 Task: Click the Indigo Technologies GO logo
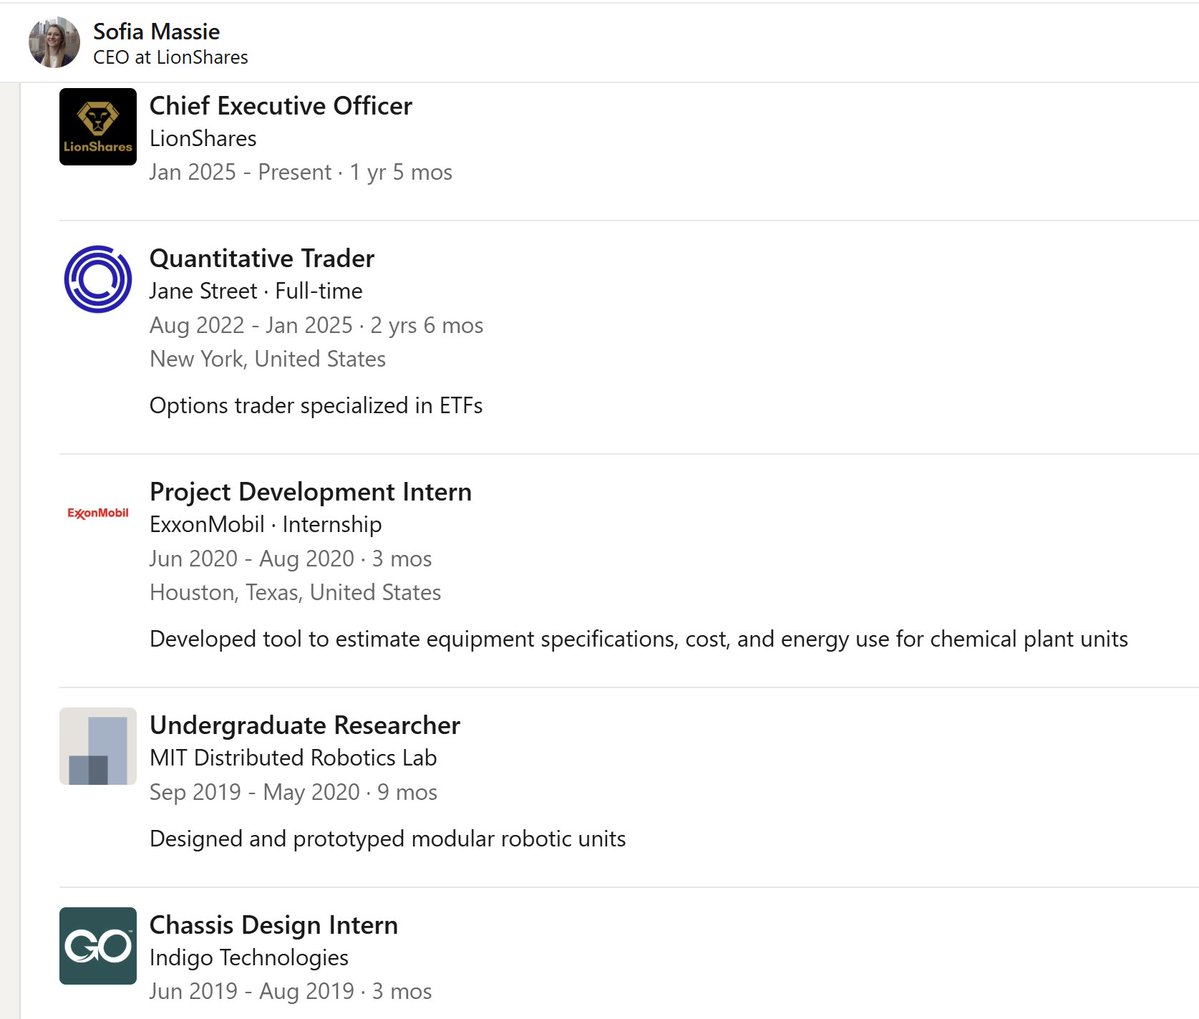tap(98, 946)
